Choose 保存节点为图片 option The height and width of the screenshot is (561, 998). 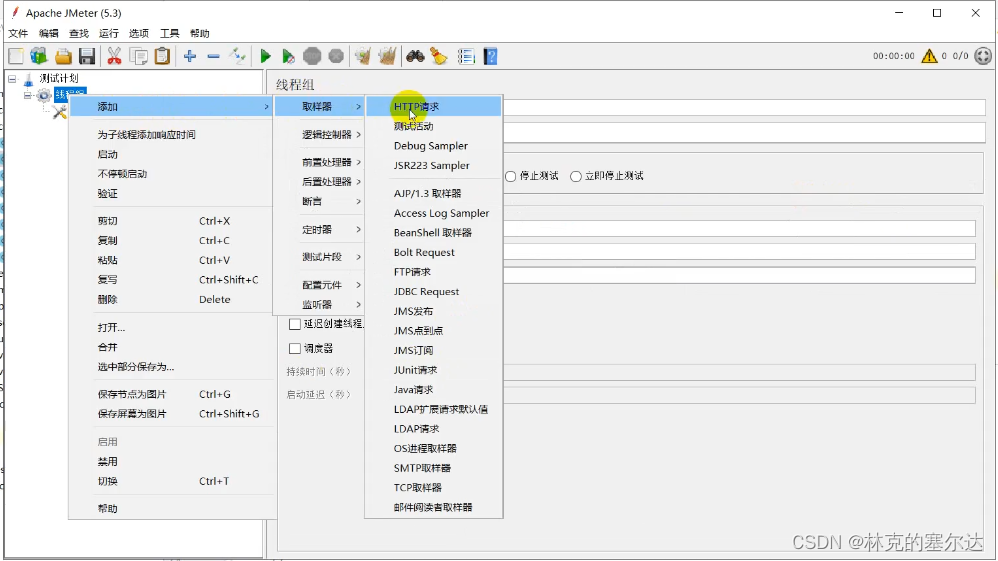[x=171, y=394]
